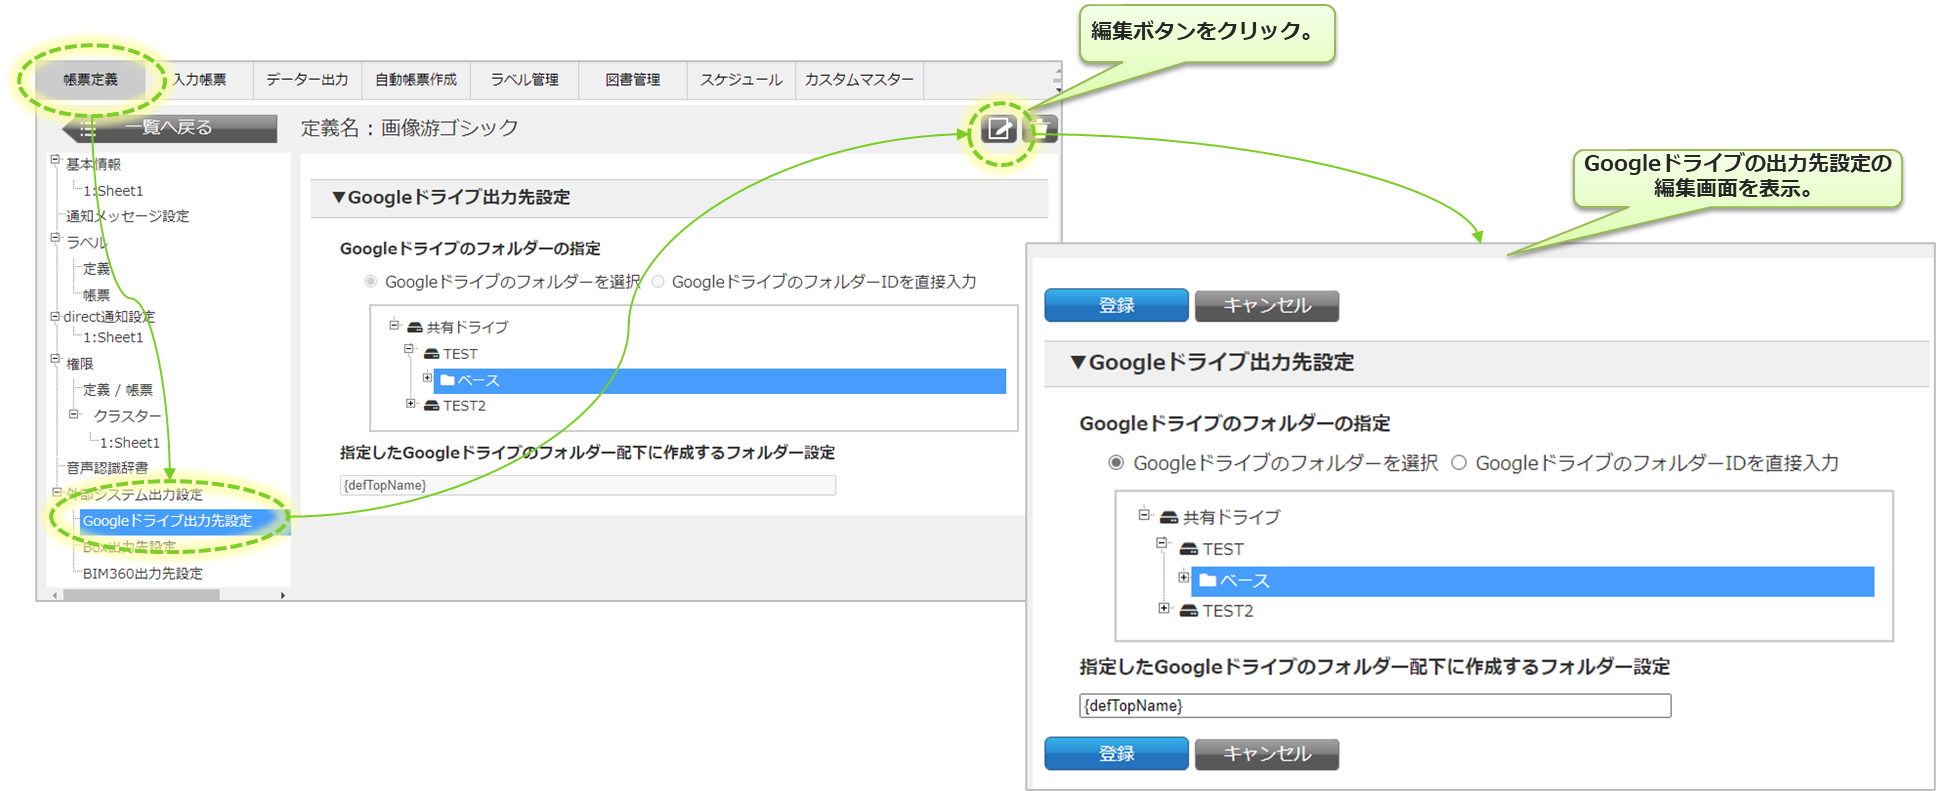The height and width of the screenshot is (791, 1936).
Task: Click the list icon on 一覧へ戻る button
Action: point(88,129)
